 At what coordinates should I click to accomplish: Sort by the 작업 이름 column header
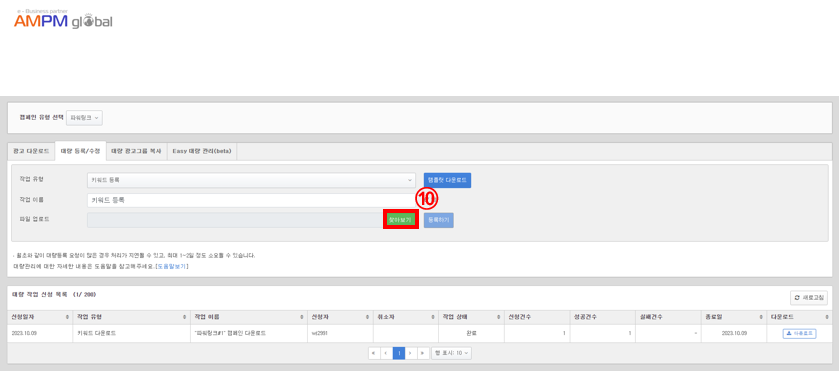(x=248, y=317)
